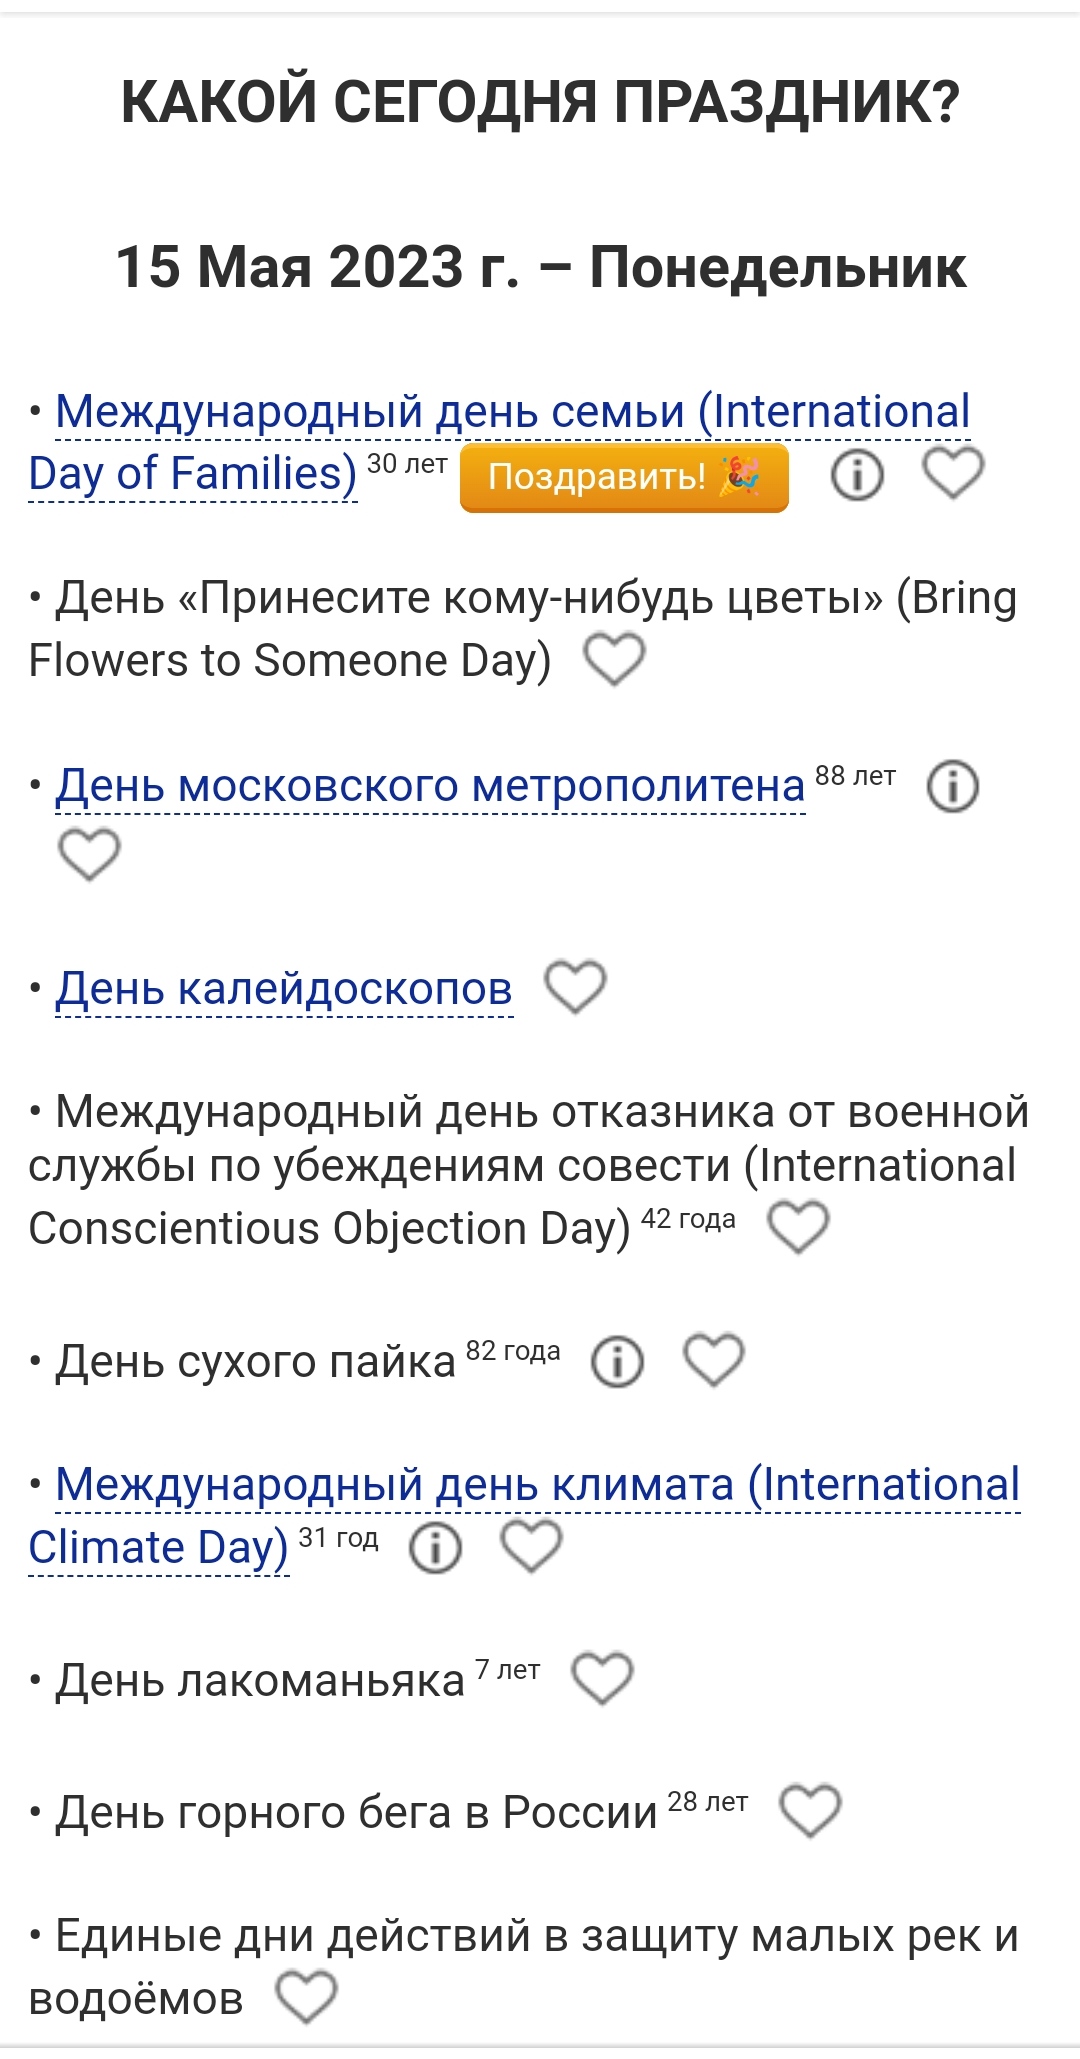Show info for День сухого пайка
Screen dimensions: 1080x2059
[617, 1362]
